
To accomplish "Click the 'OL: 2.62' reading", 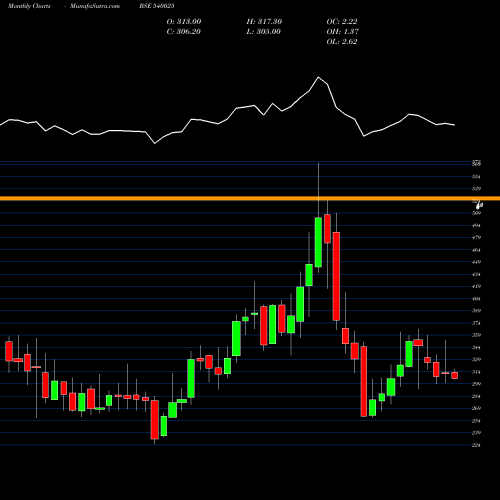I will (342, 42).
